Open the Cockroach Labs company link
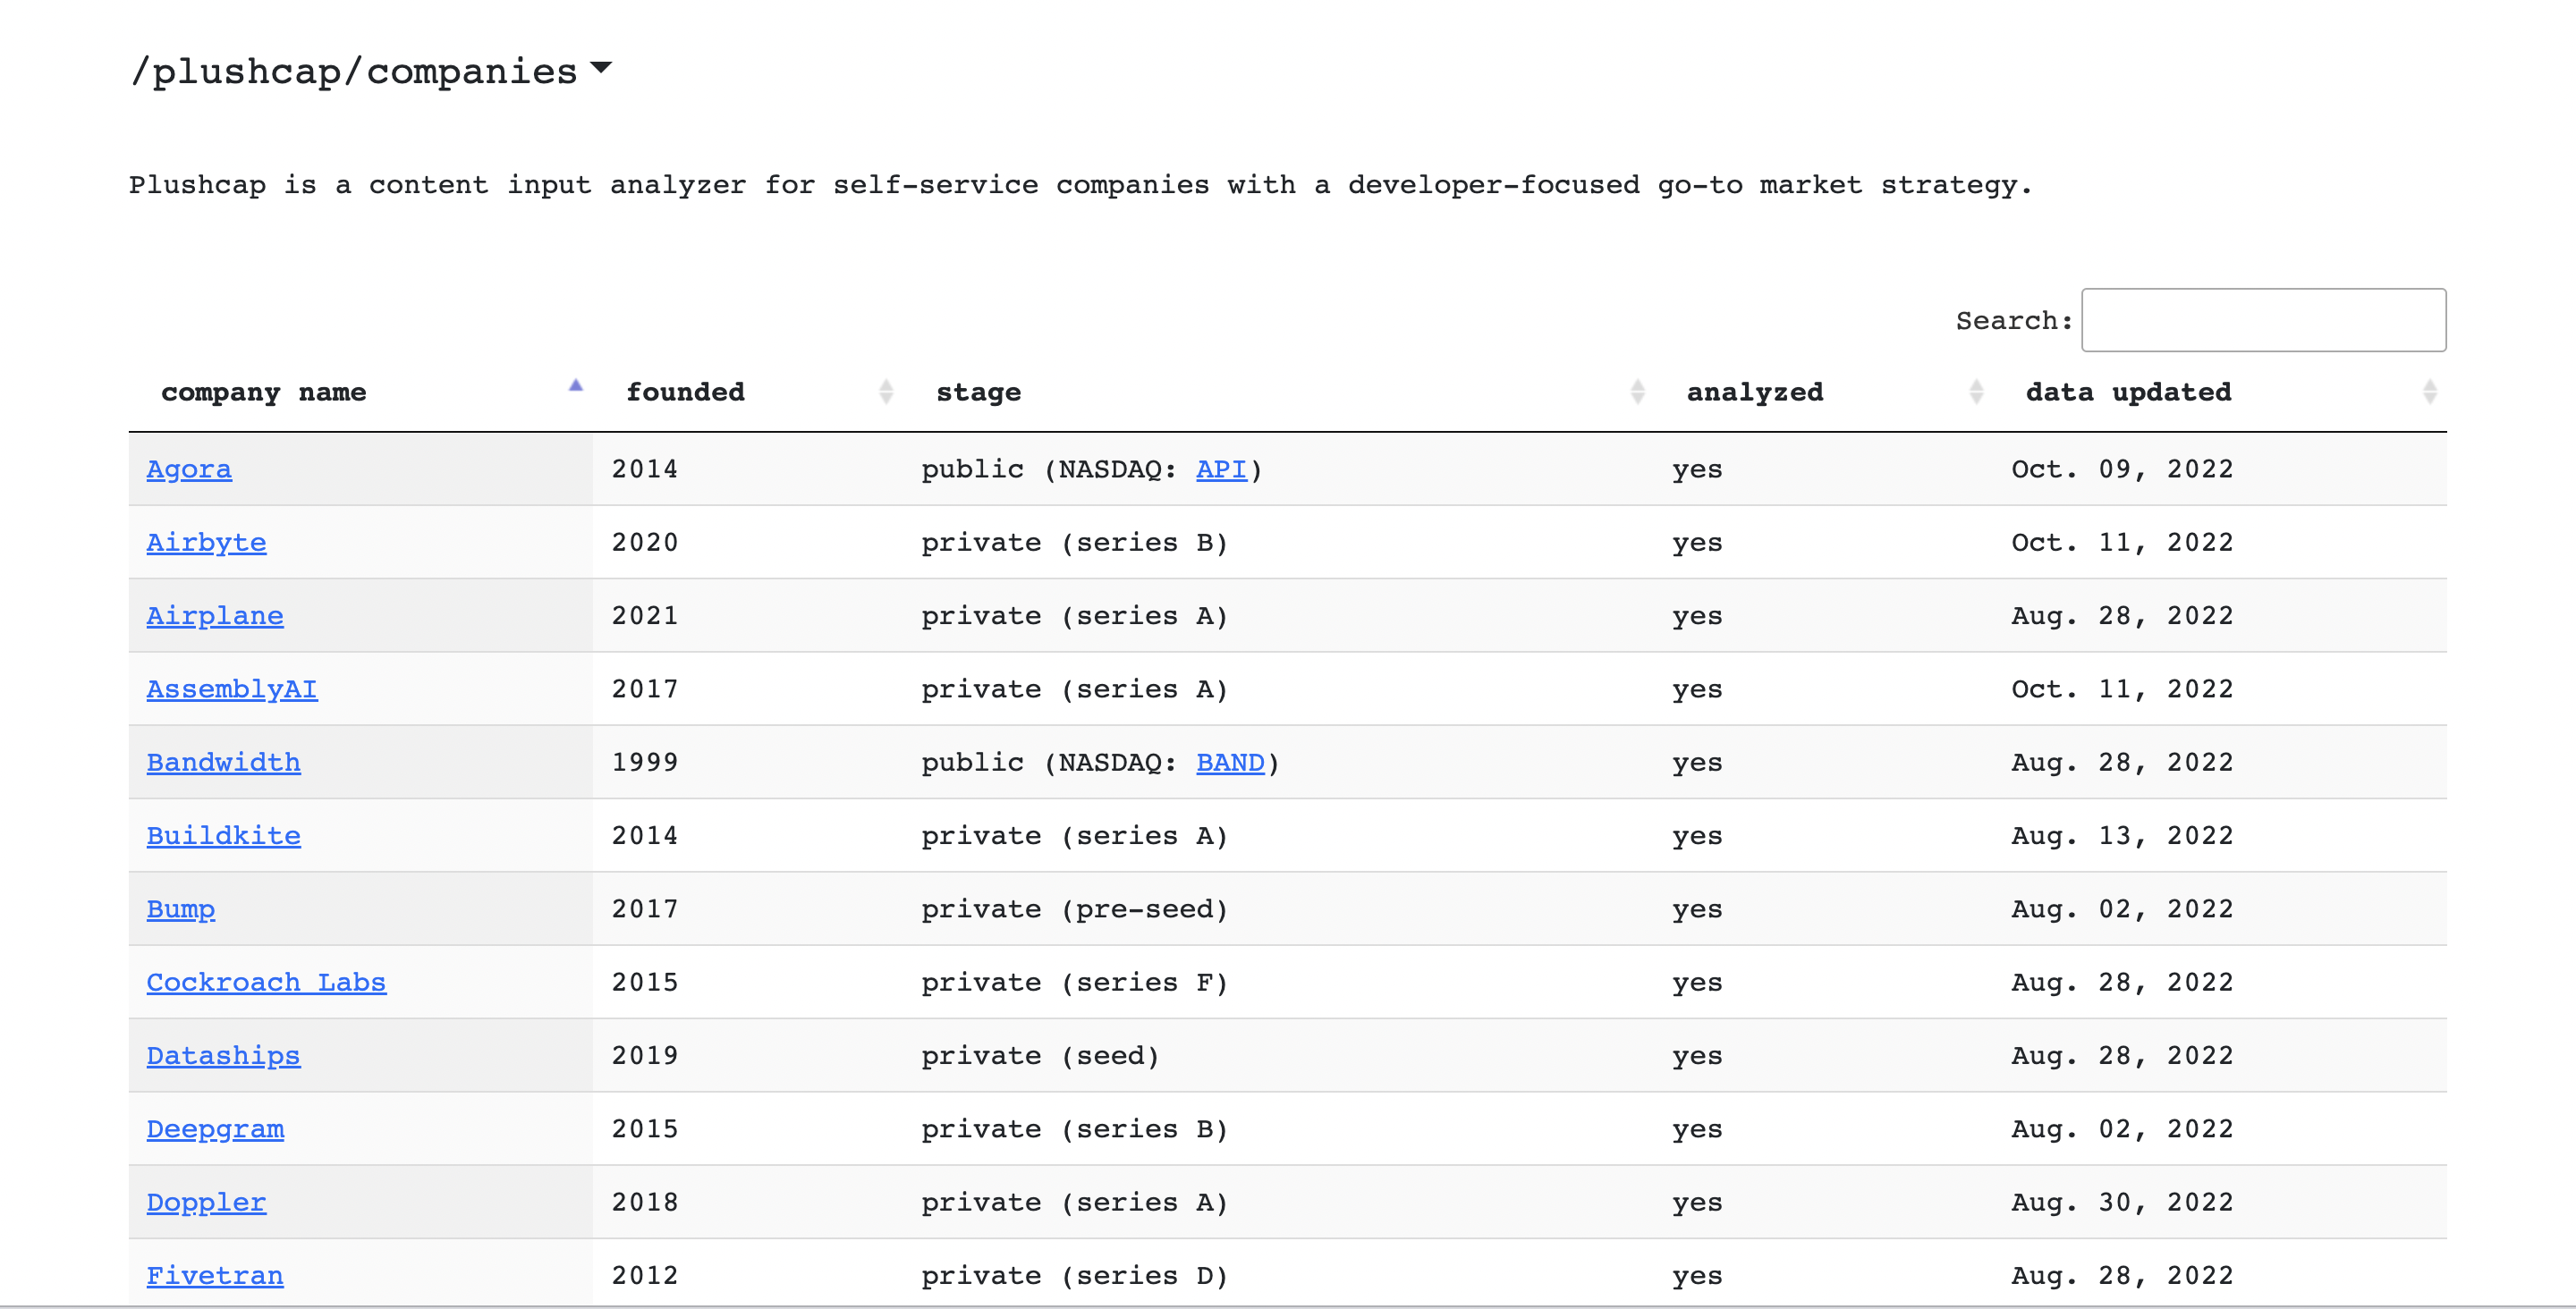This screenshot has width=2576, height=1309. pos(266,982)
